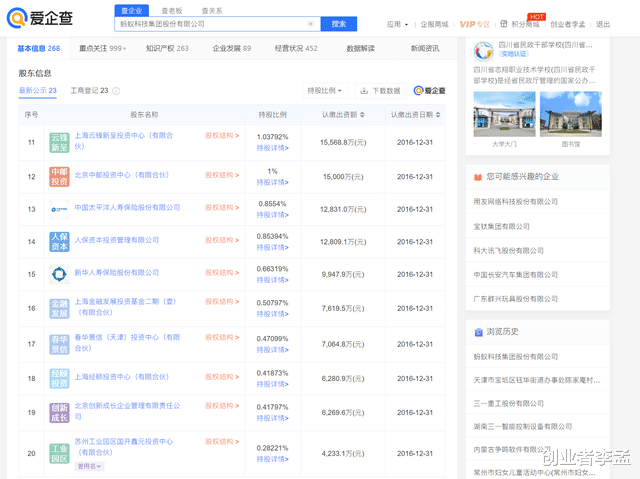
Task: Select the 企业发展 89 tab
Action: tap(231, 49)
